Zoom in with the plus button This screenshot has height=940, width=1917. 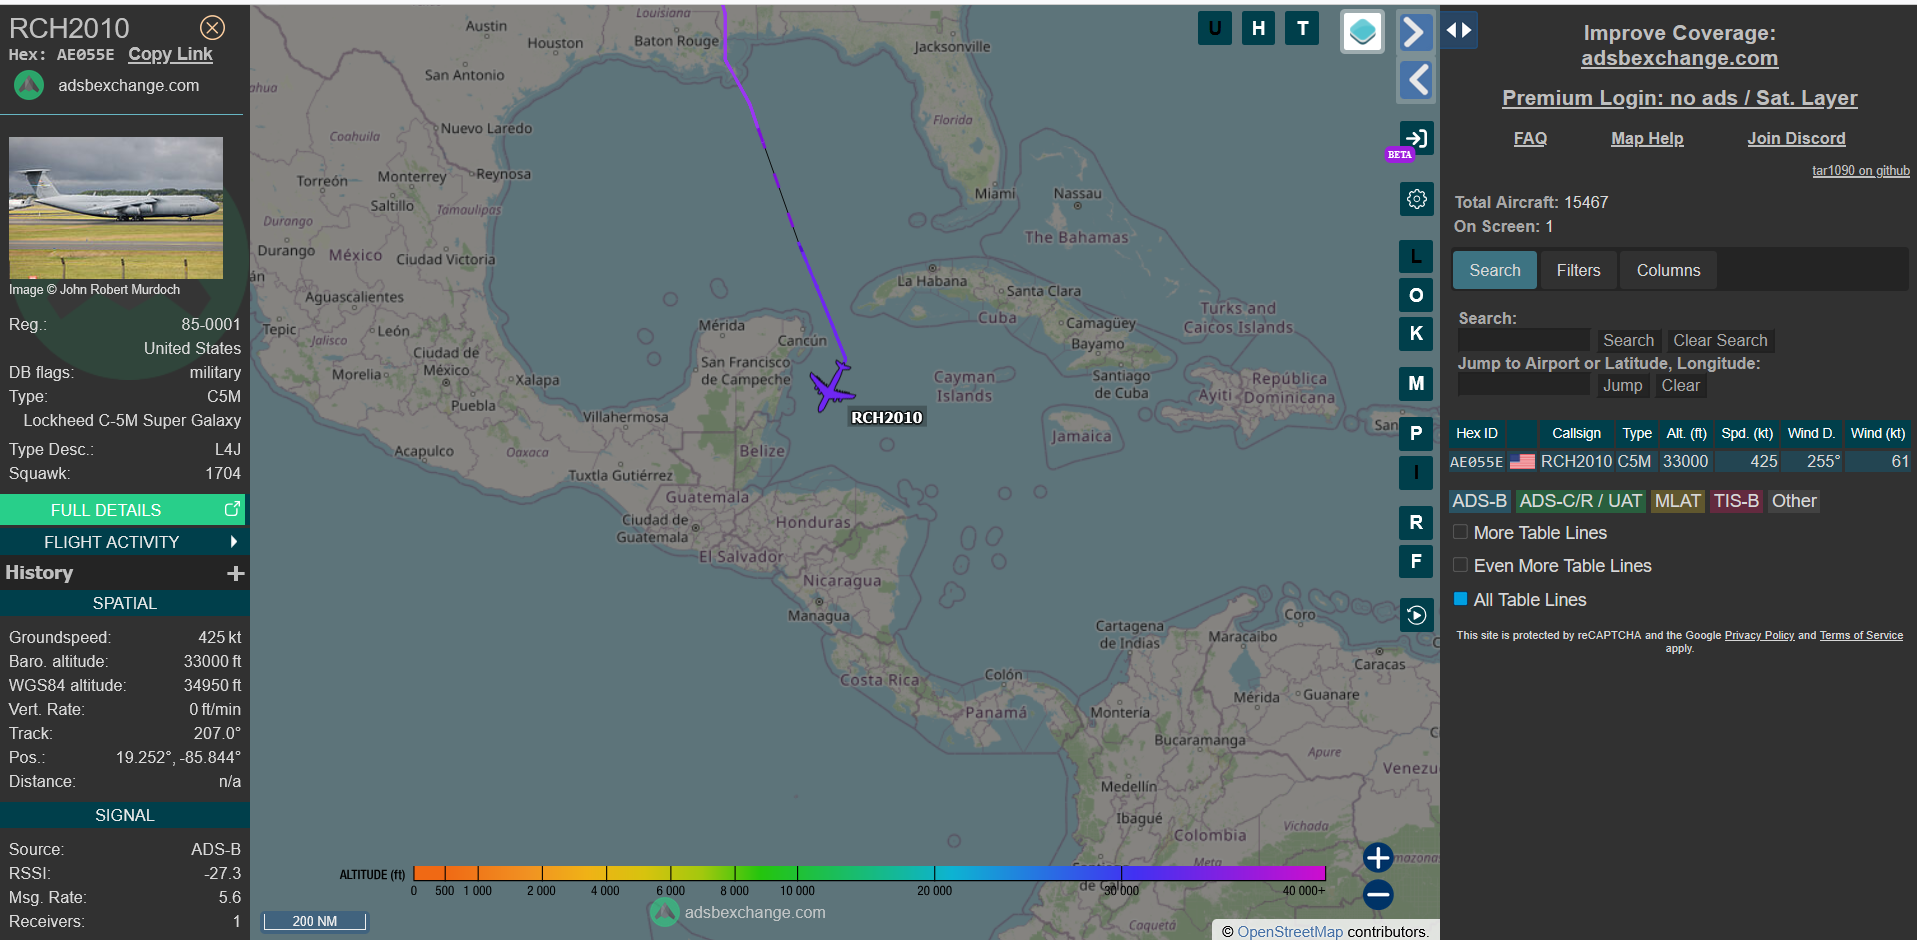tap(1378, 857)
